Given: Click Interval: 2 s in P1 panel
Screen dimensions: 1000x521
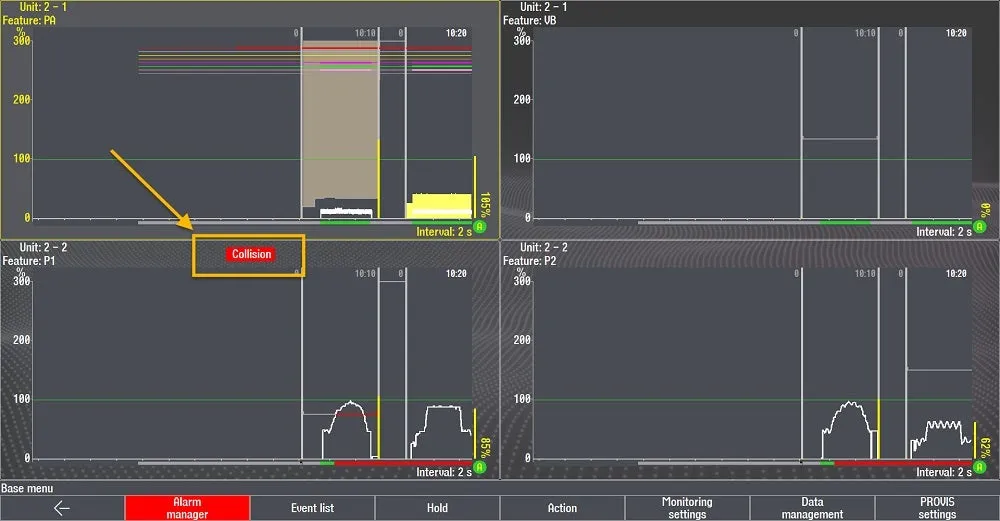Looking at the screenshot, I should [444, 472].
